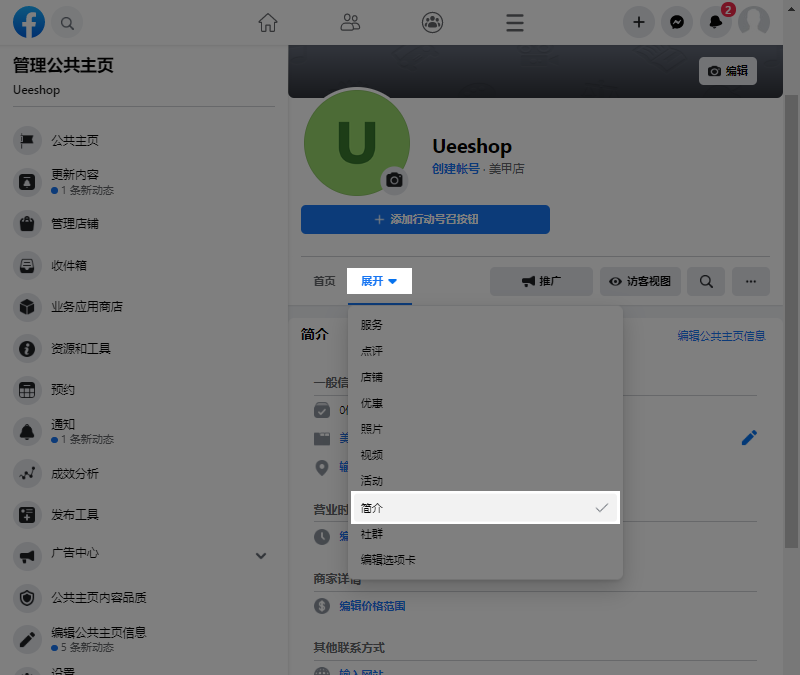The height and width of the screenshot is (675, 800).
Task: Select 服务 from the dropdown menu
Action: [x=485, y=325]
